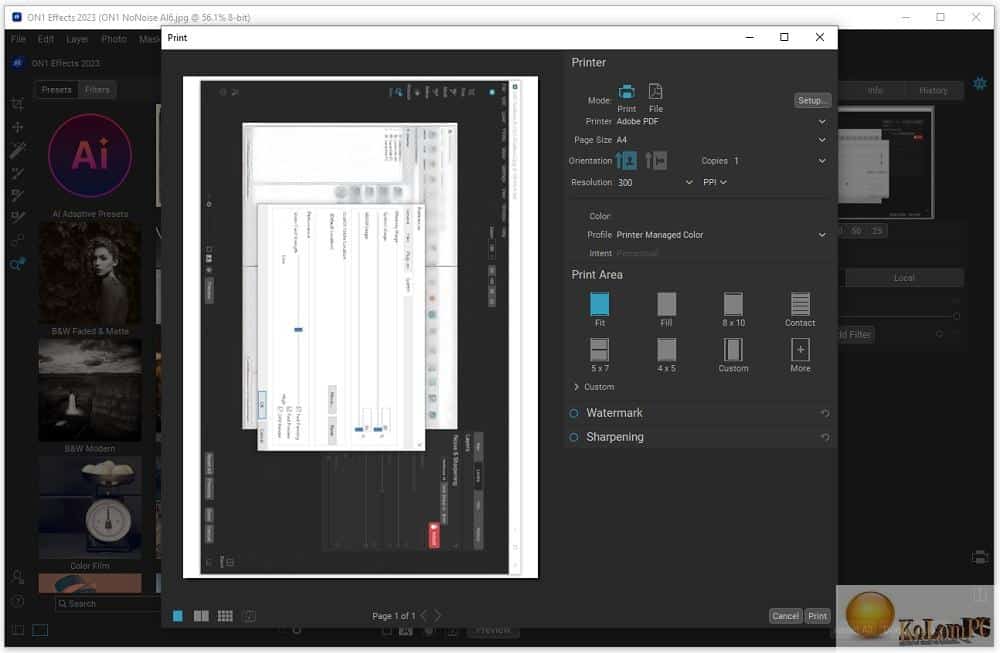Confirm with the Print button
The width and height of the screenshot is (1000, 653).
(817, 616)
